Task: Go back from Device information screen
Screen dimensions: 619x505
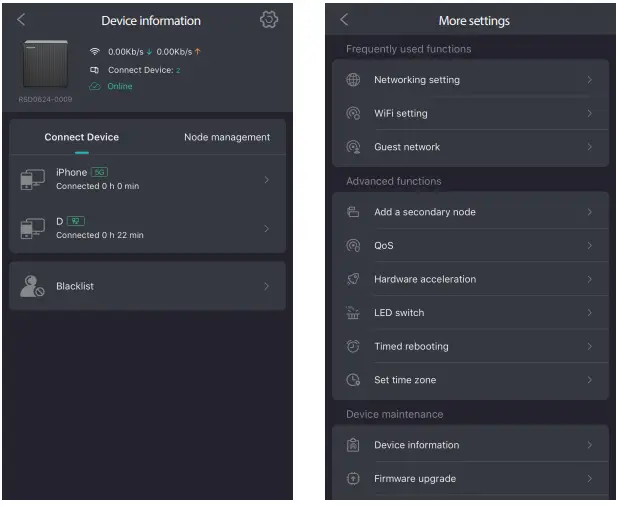Action: [22, 20]
